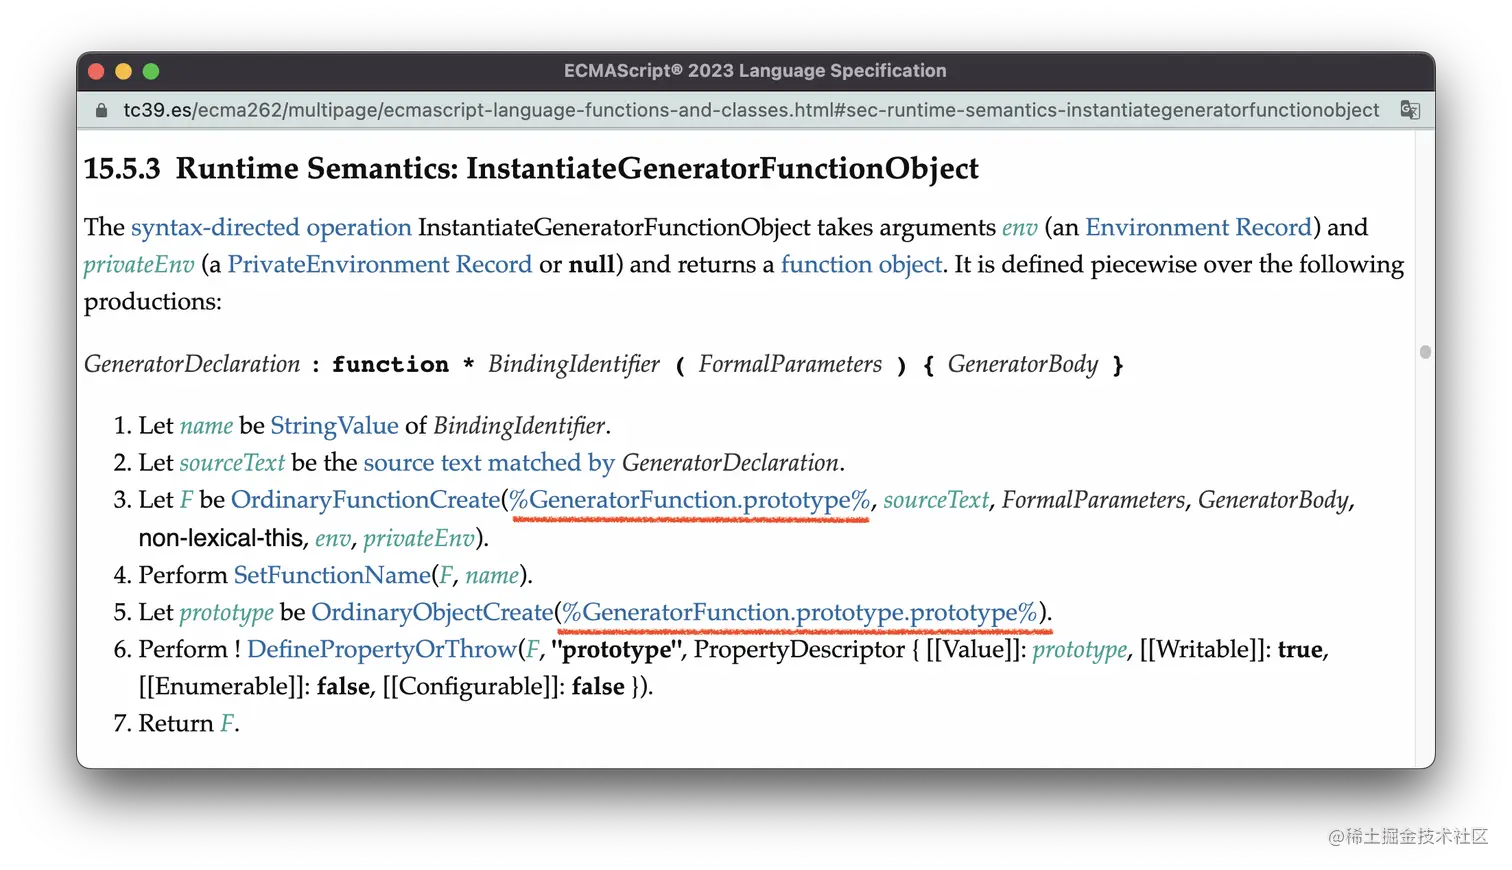This screenshot has height=870, width=1512.
Task: Open the Environment Record link
Action: (x=1199, y=228)
